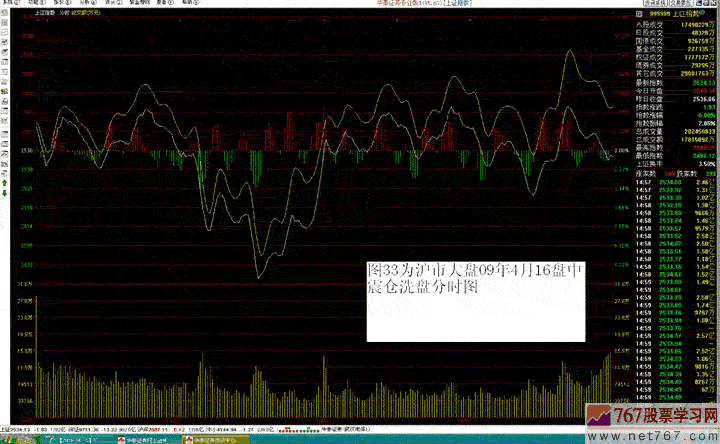
Task: Click the 指数涨幅 row
Action: 675,116
